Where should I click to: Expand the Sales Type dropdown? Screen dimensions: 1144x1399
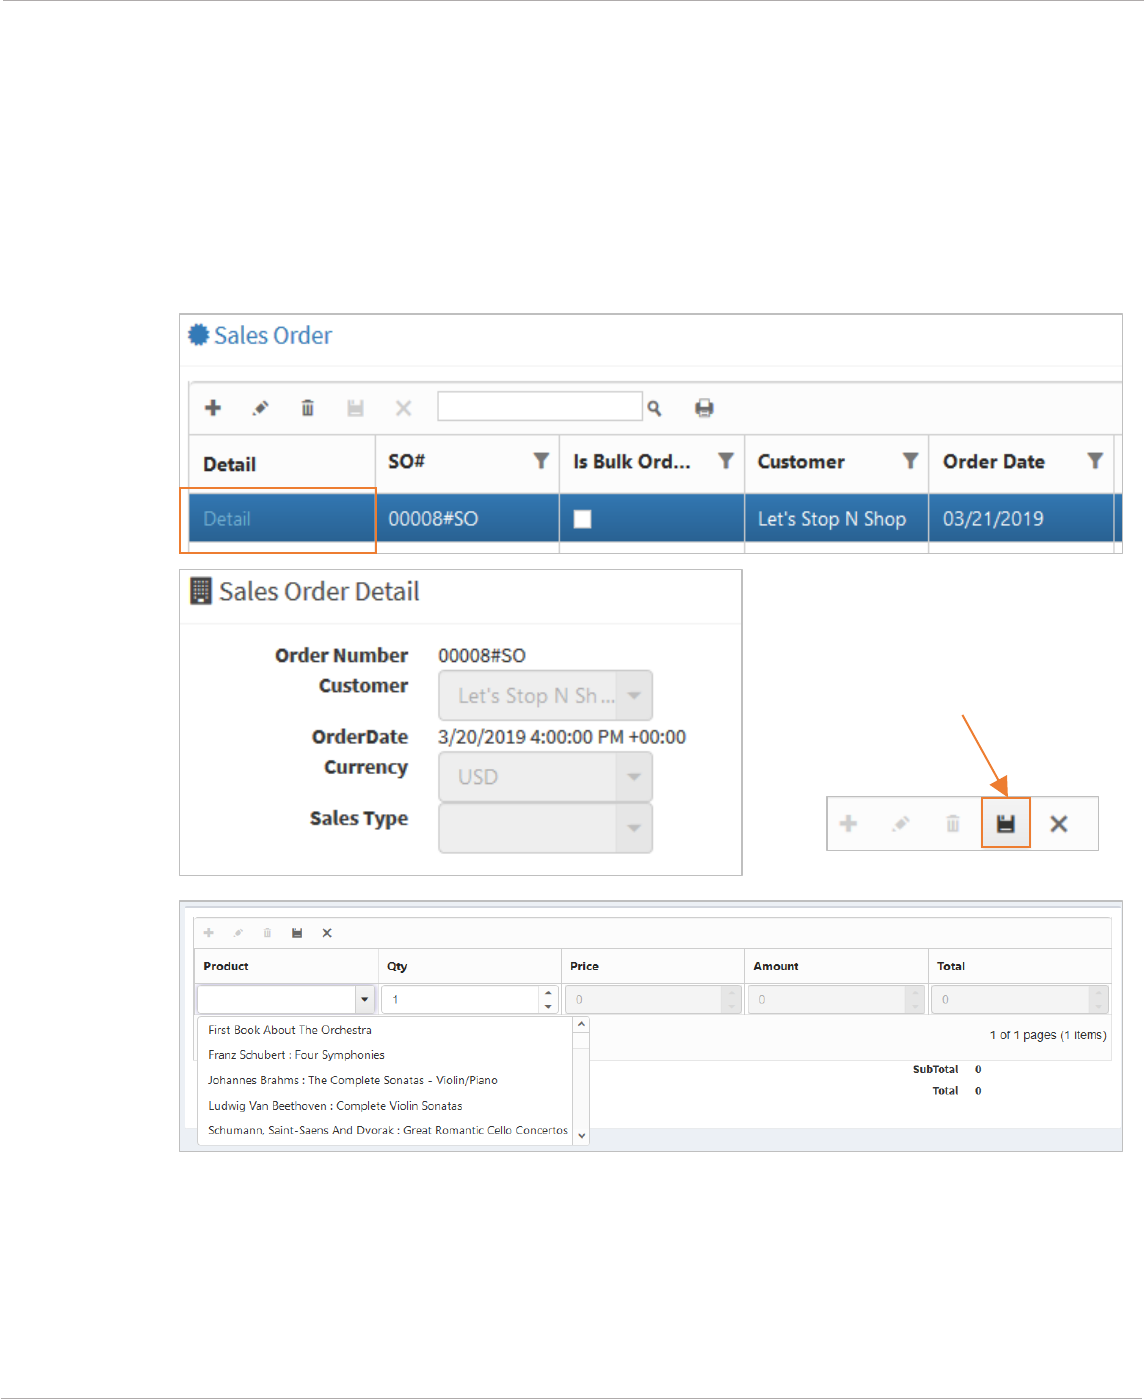634,828
